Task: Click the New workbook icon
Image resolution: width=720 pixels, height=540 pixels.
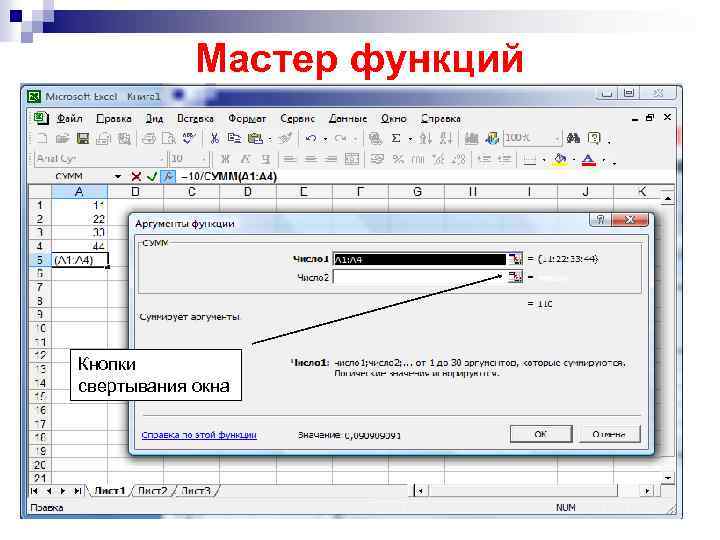Action: [42, 138]
